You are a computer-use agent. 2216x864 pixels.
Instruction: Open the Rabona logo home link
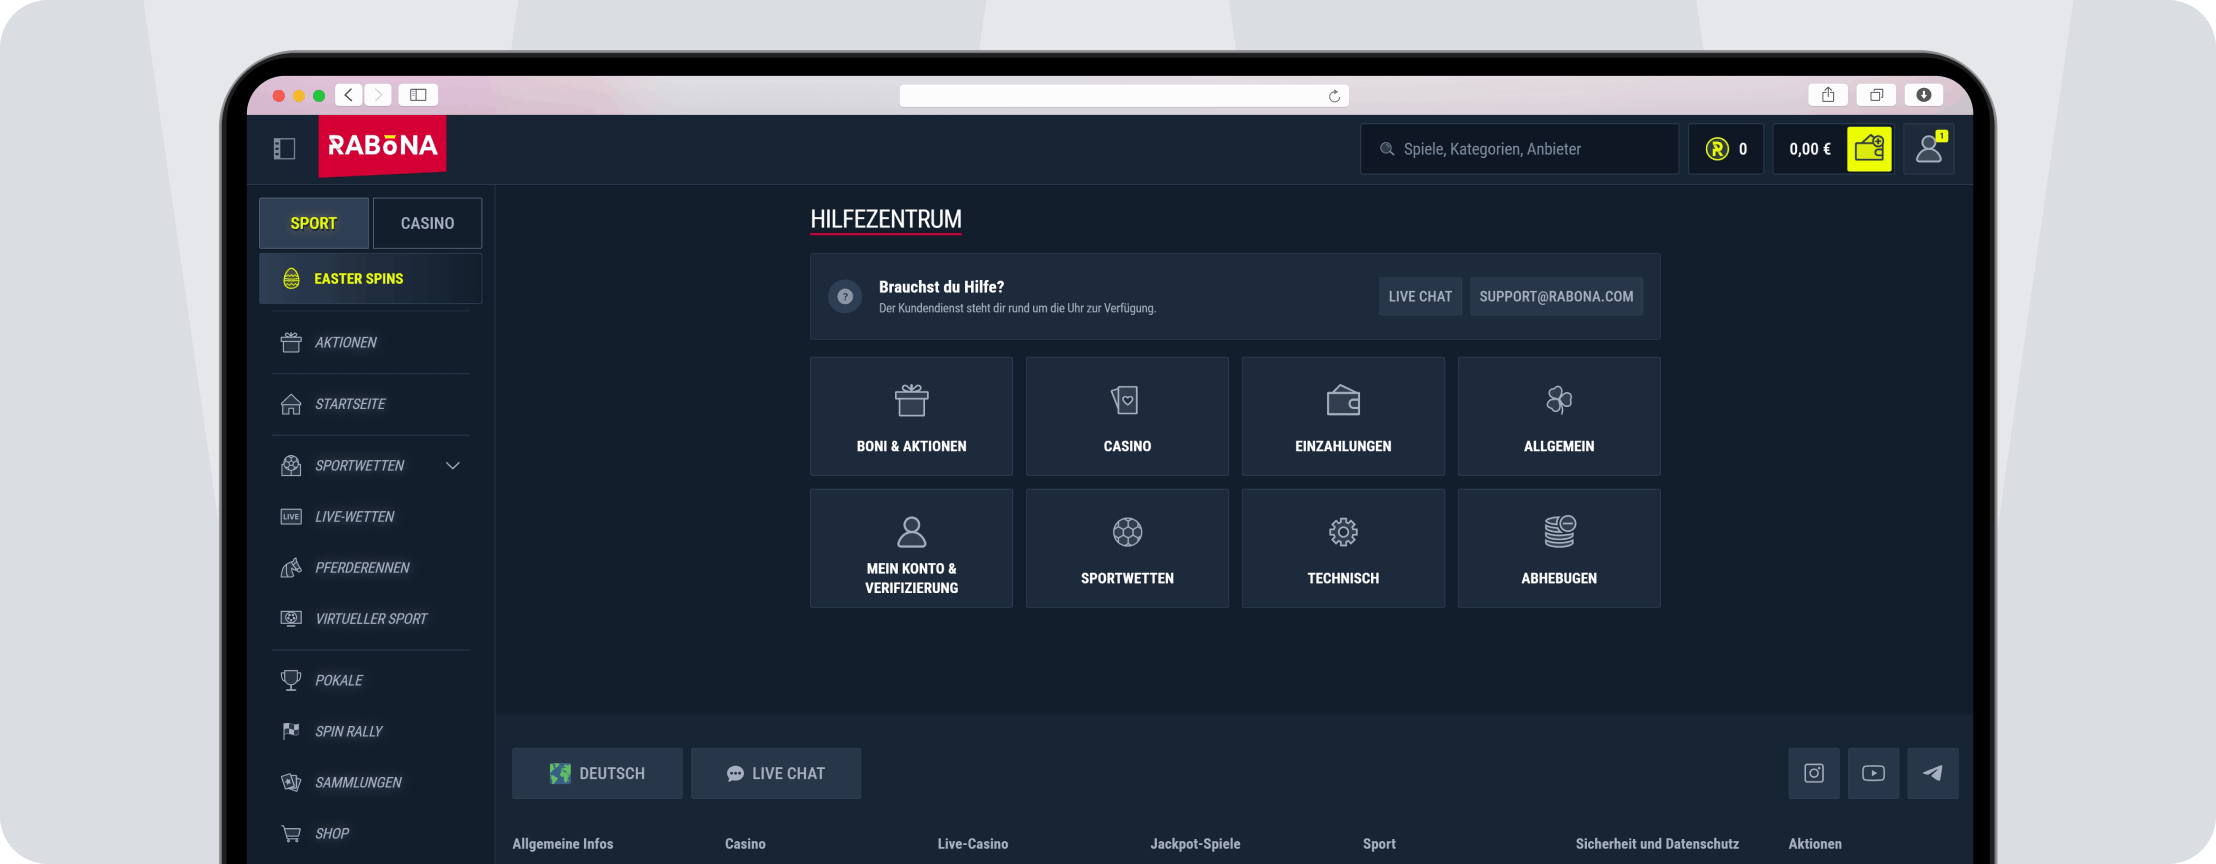click(x=383, y=146)
